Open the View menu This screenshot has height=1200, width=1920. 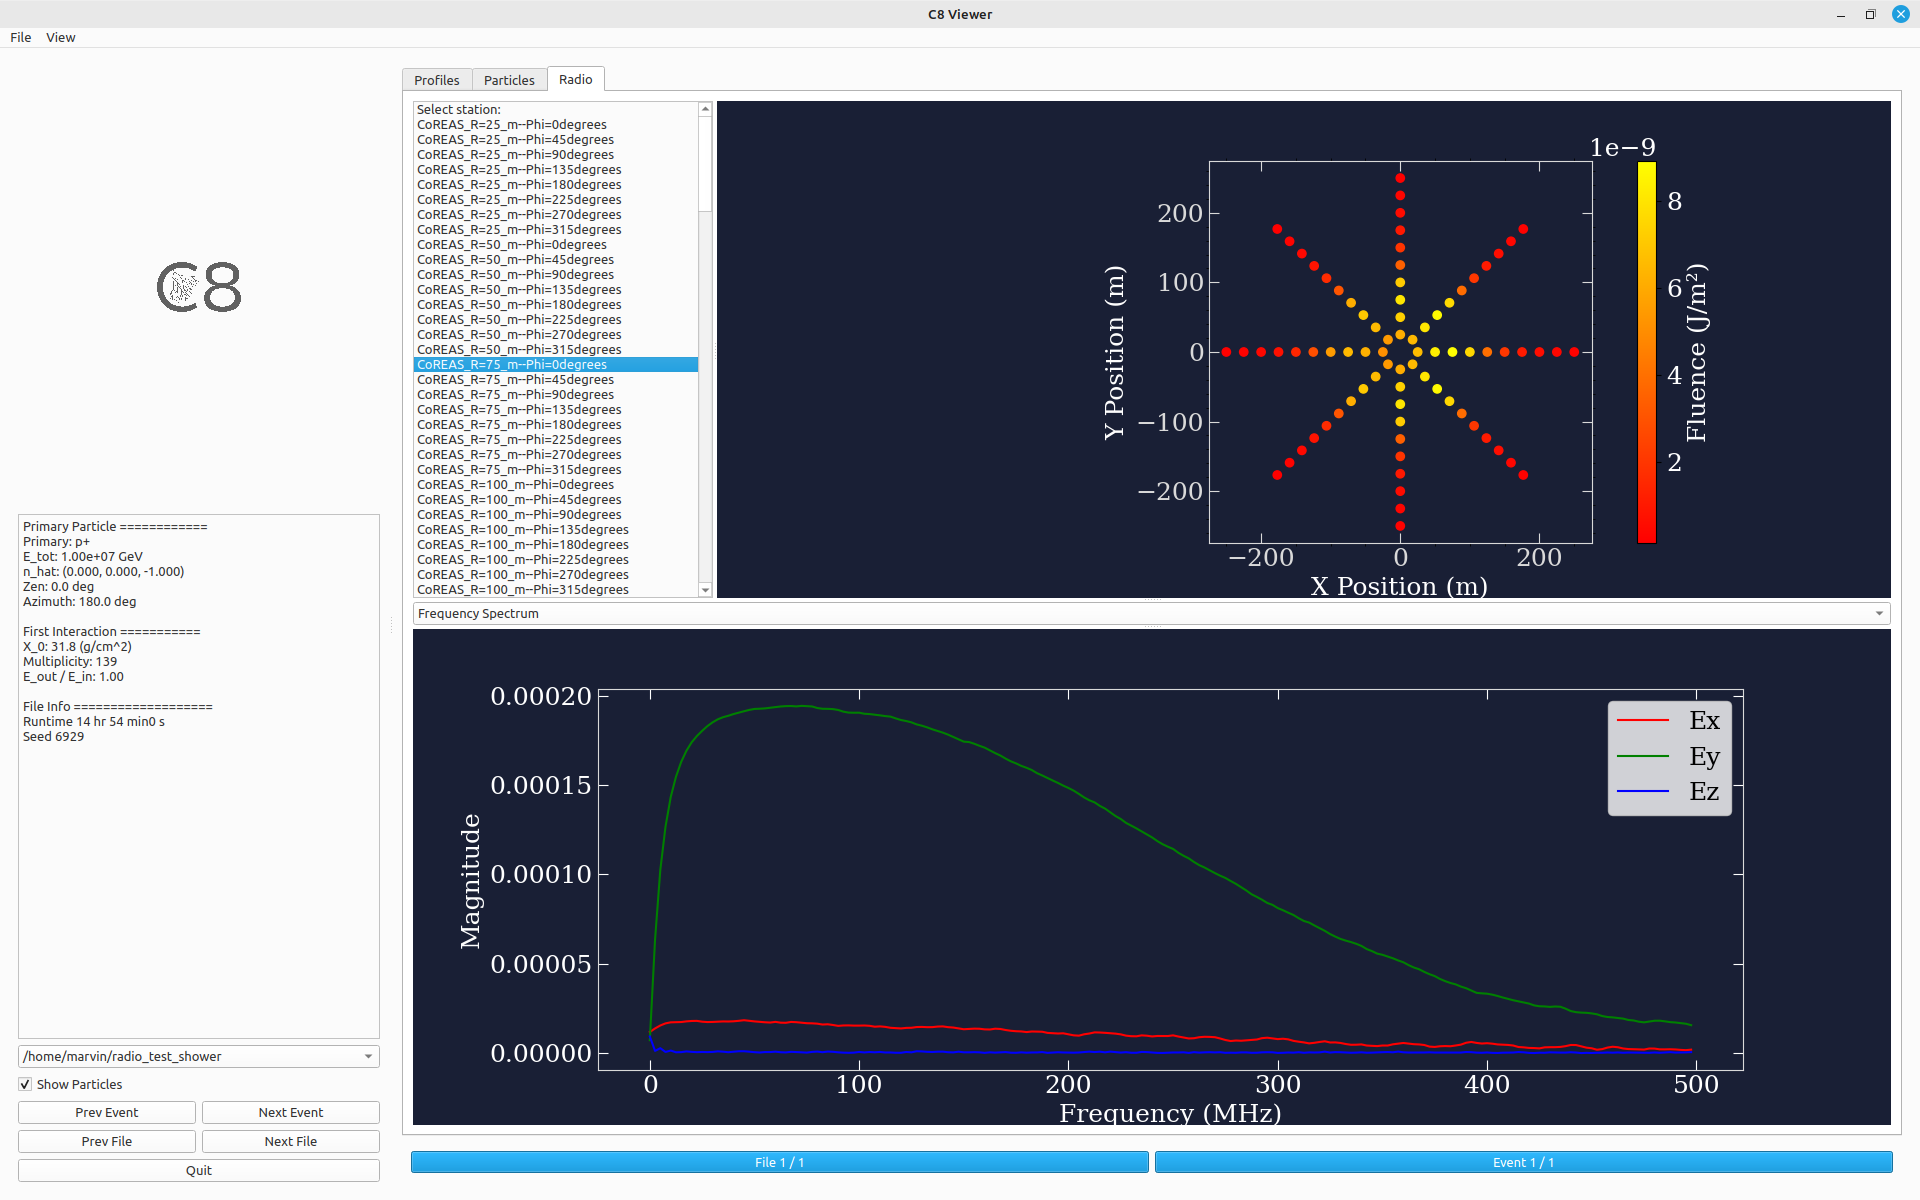pos(60,37)
